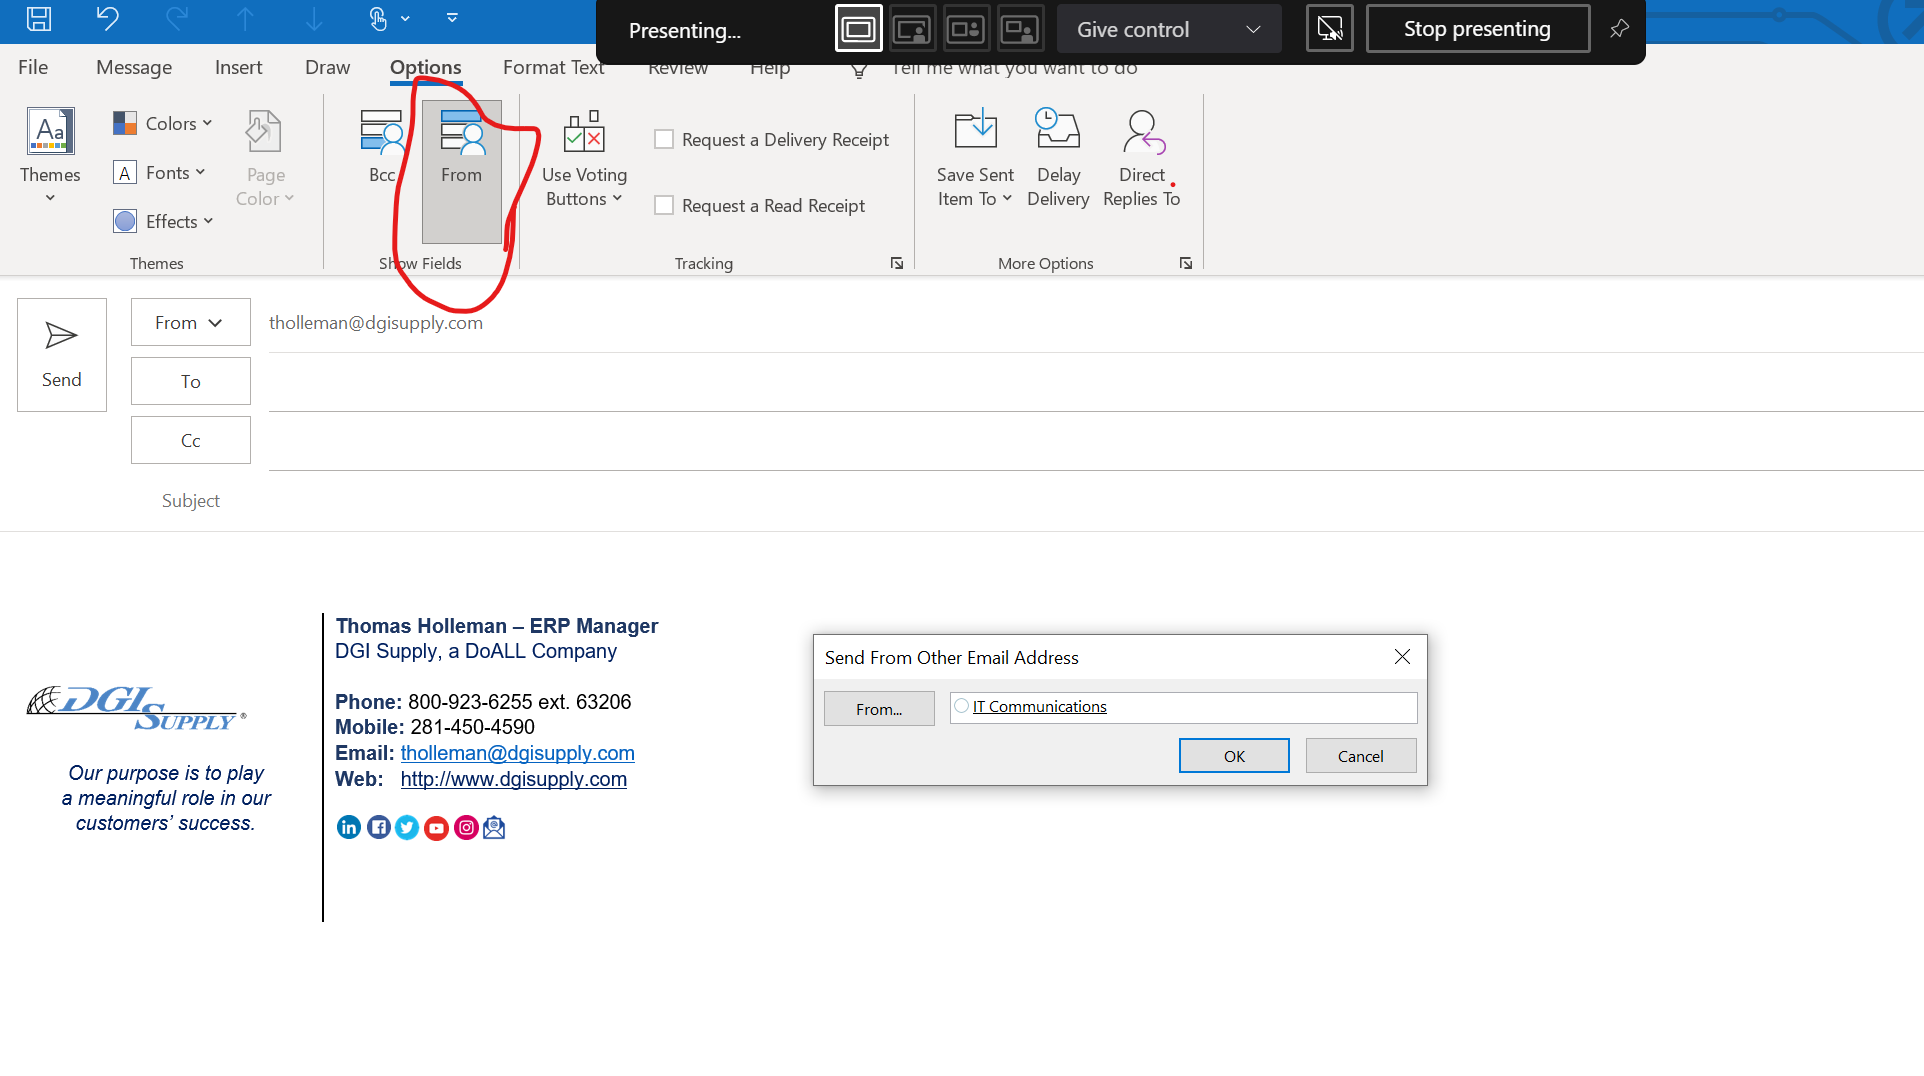Click the YouTube icon in signature

(x=436, y=828)
